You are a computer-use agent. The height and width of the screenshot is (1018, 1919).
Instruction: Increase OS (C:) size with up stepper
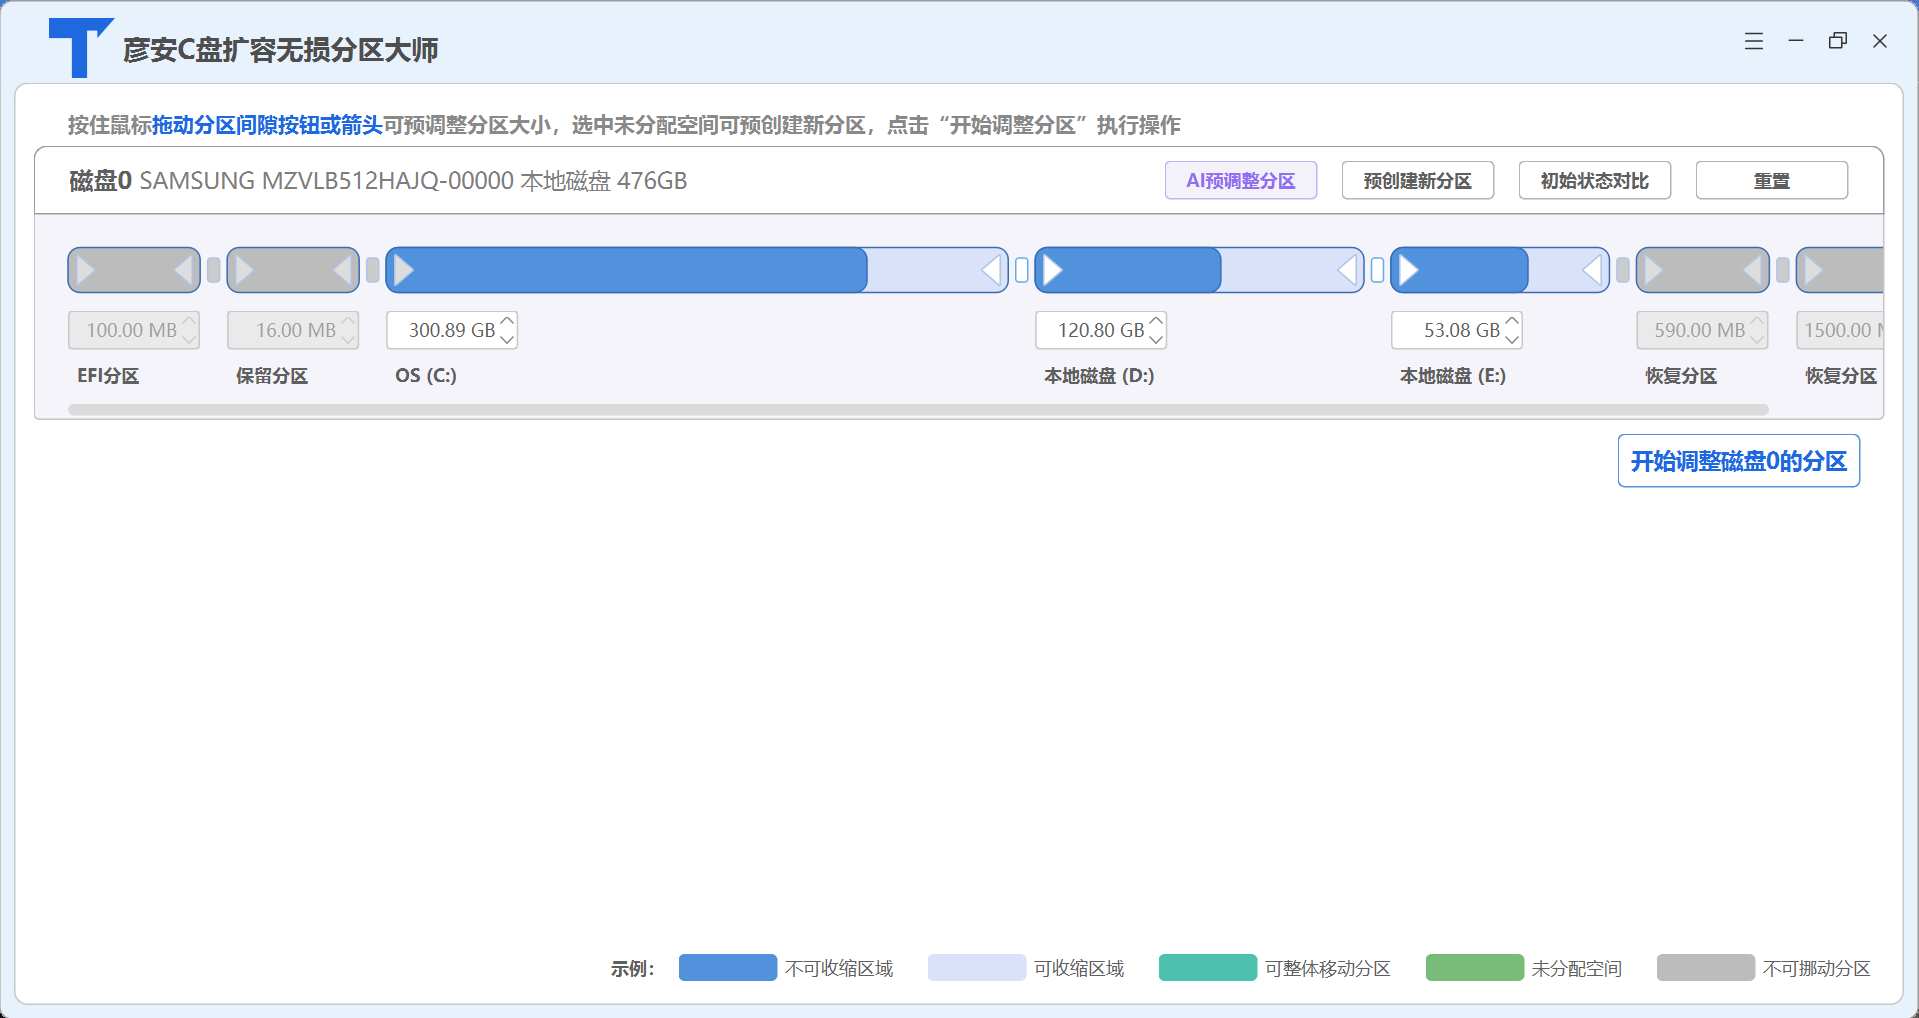[507, 321]
